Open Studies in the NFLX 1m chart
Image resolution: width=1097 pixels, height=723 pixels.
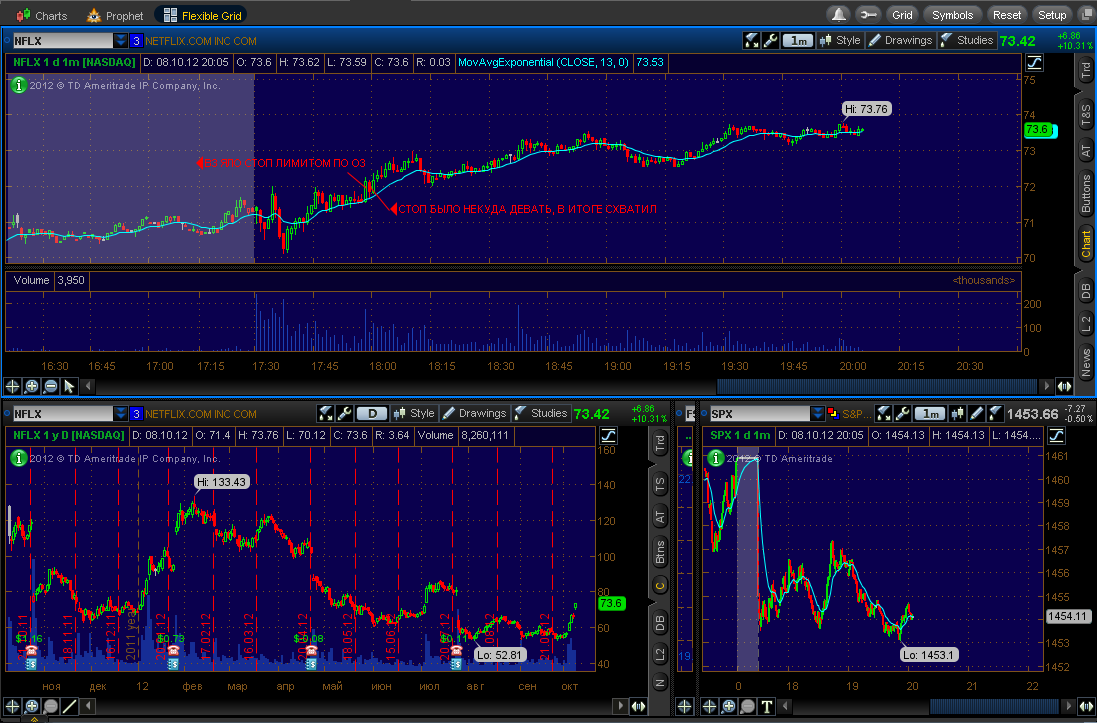[967, 41]
